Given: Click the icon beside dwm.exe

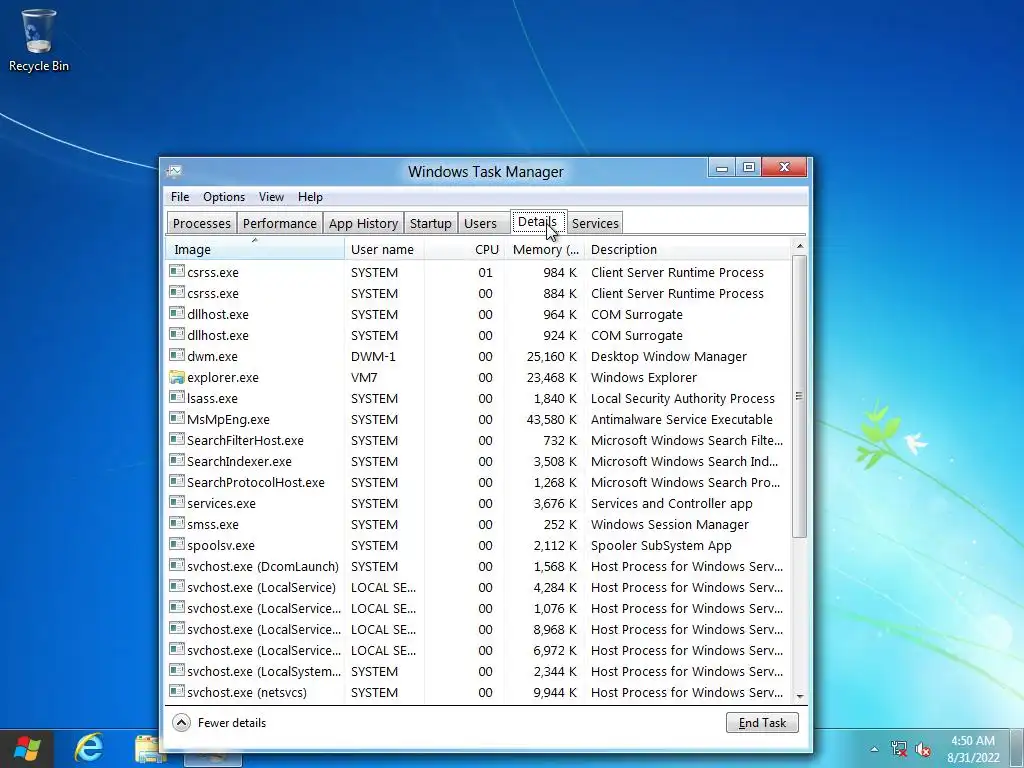Looking at the screenshot, I should (x=176, y=355).
